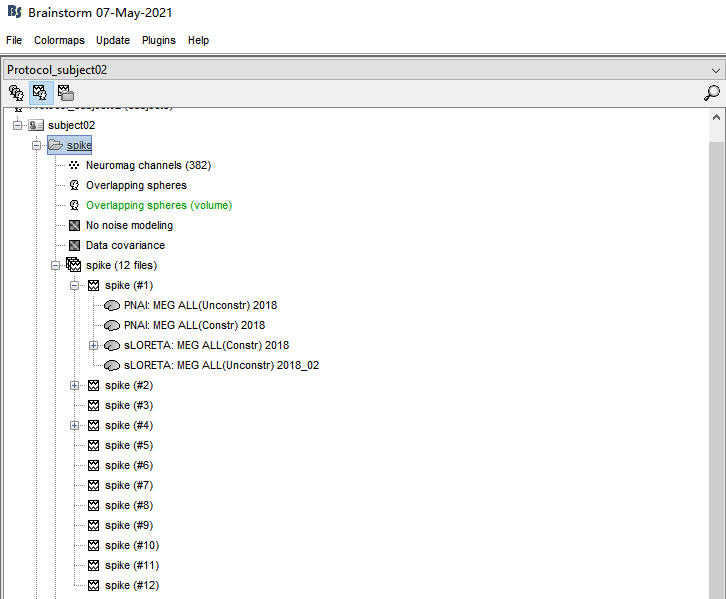Select the No noise modeling row
The image size is (726, 599).
tap(129, 225)
